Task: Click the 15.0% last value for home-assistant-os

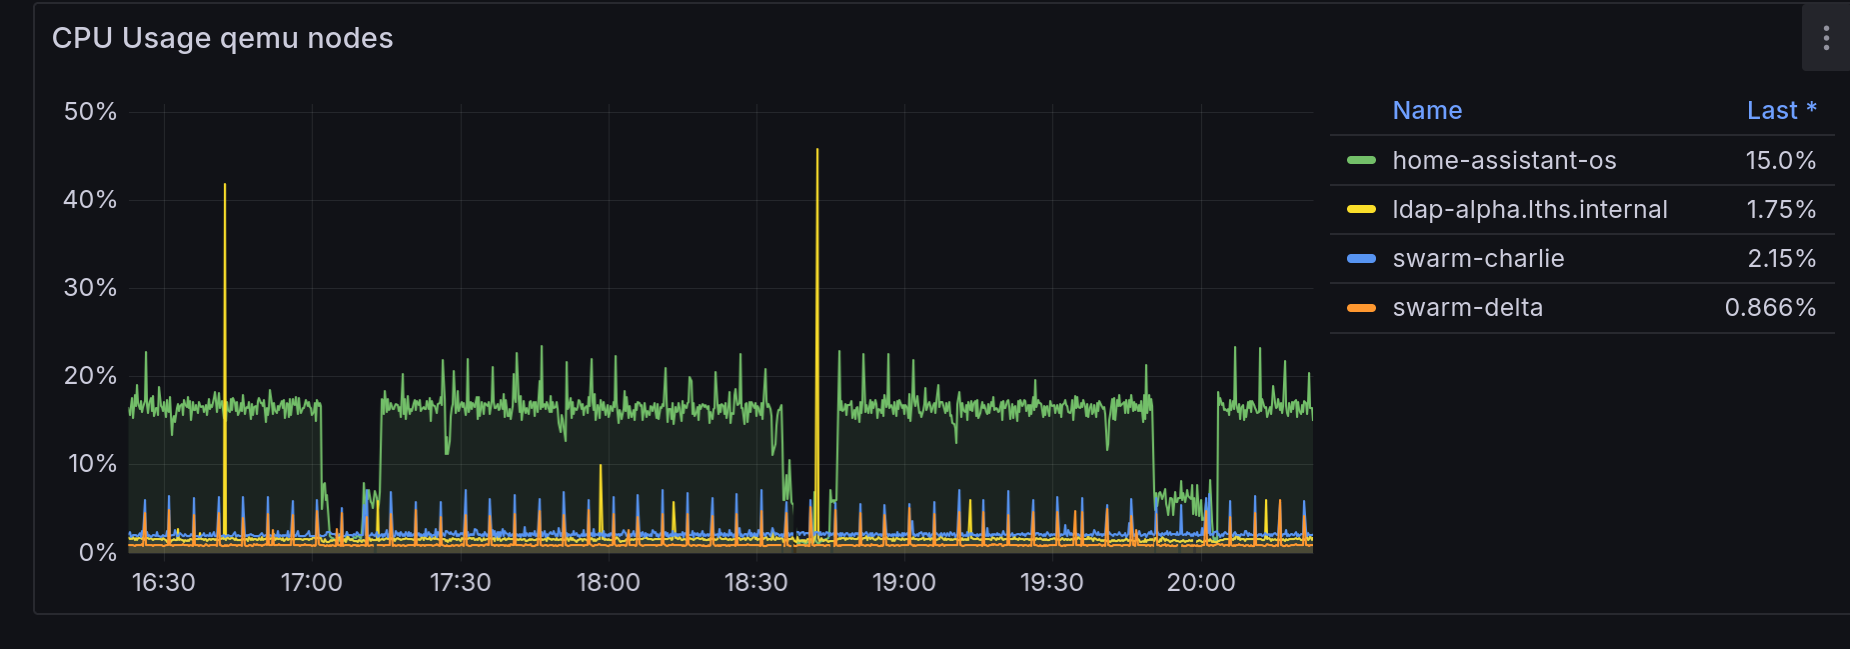Action: (1780, 160)
